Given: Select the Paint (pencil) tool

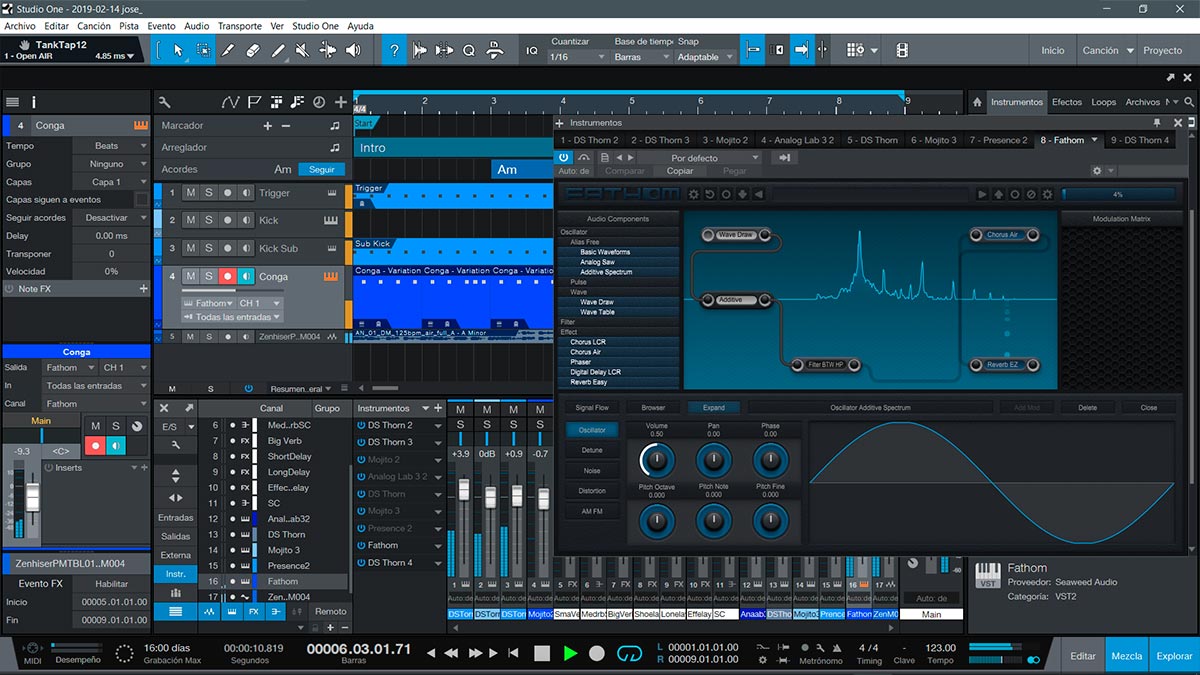Looking at the screenshot, I should 278,50.
